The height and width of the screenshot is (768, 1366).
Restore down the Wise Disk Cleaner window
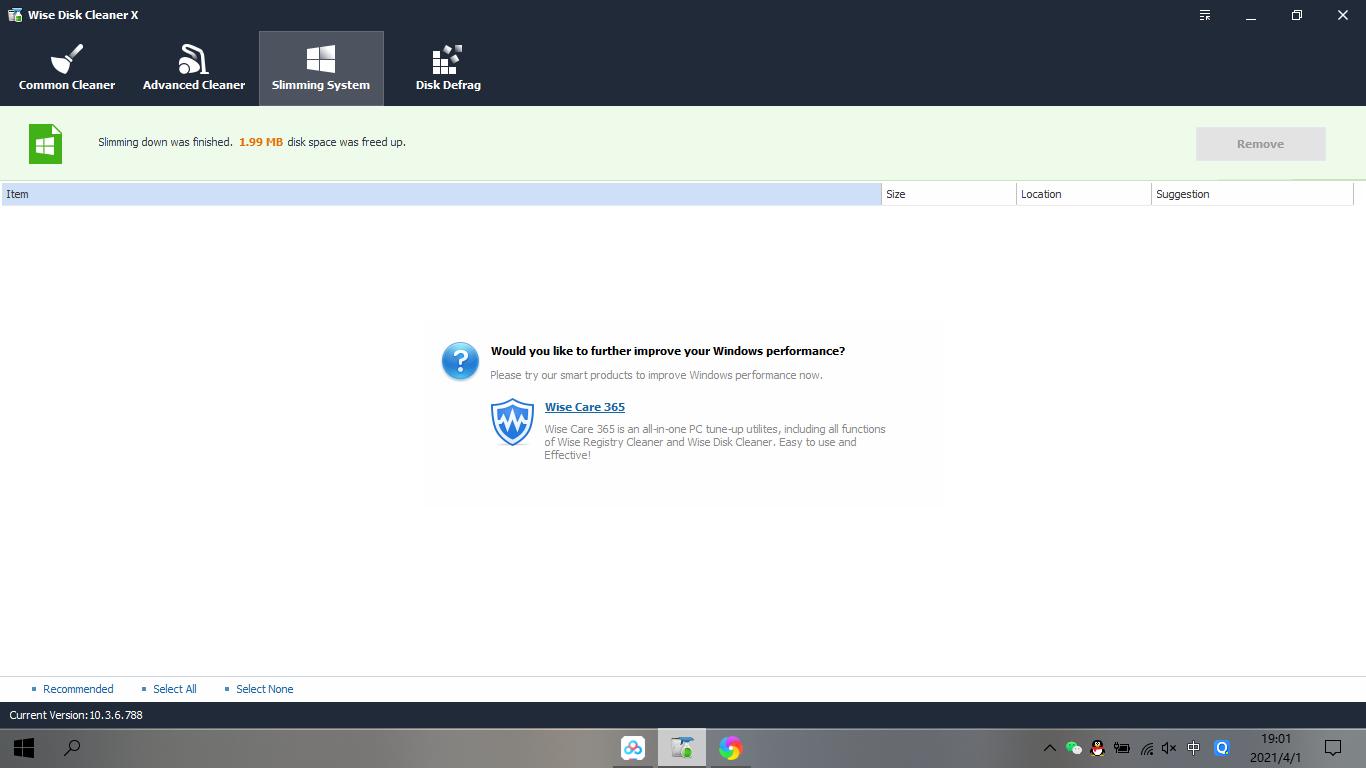click(x=1297, y=15)
